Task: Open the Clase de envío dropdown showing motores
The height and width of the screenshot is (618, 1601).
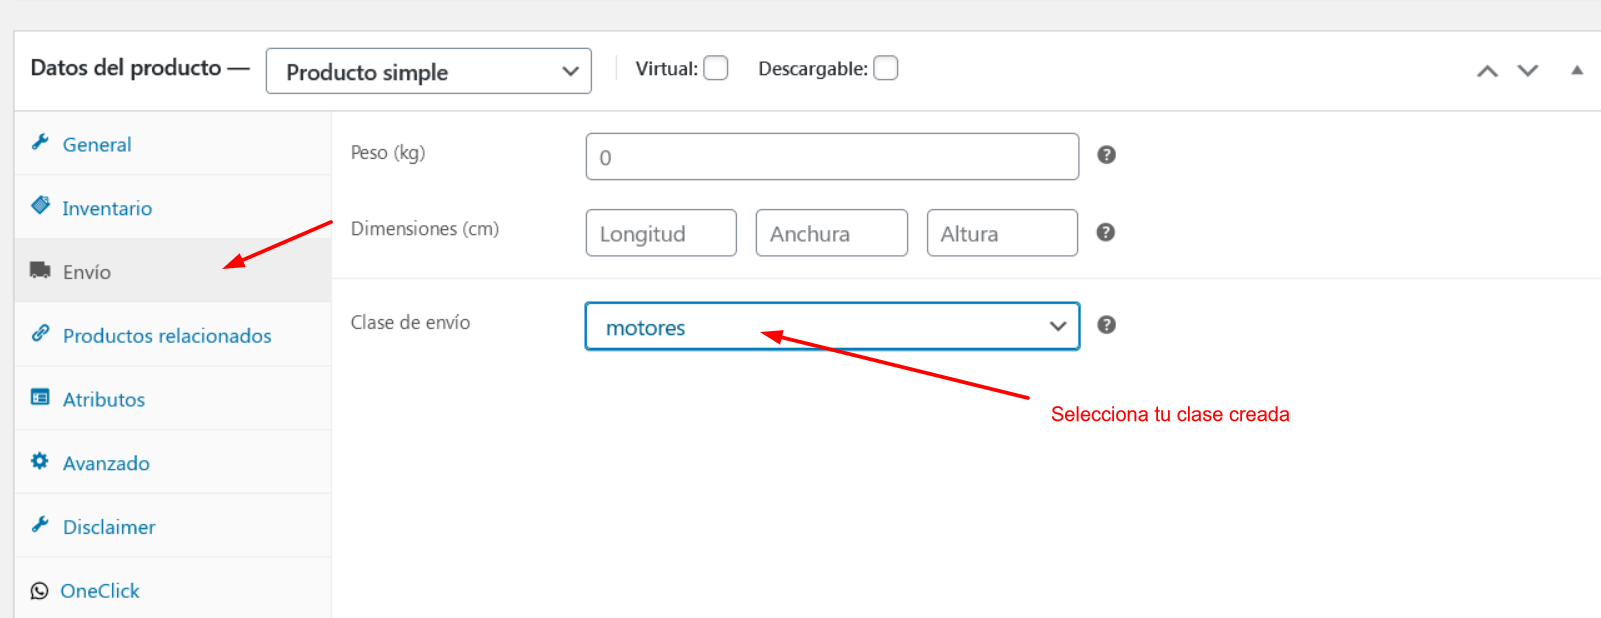Action: 832,326
